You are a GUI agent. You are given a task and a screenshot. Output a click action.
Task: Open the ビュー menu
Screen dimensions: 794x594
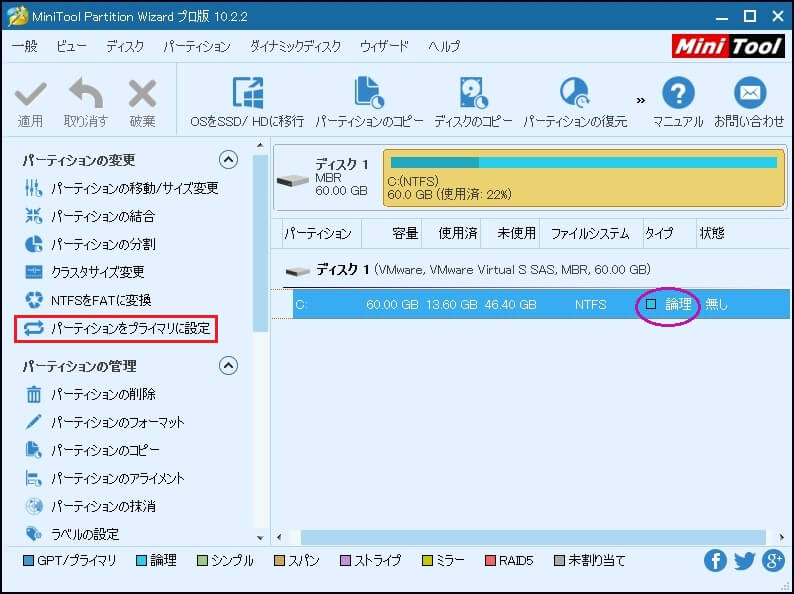coord(71,46)
